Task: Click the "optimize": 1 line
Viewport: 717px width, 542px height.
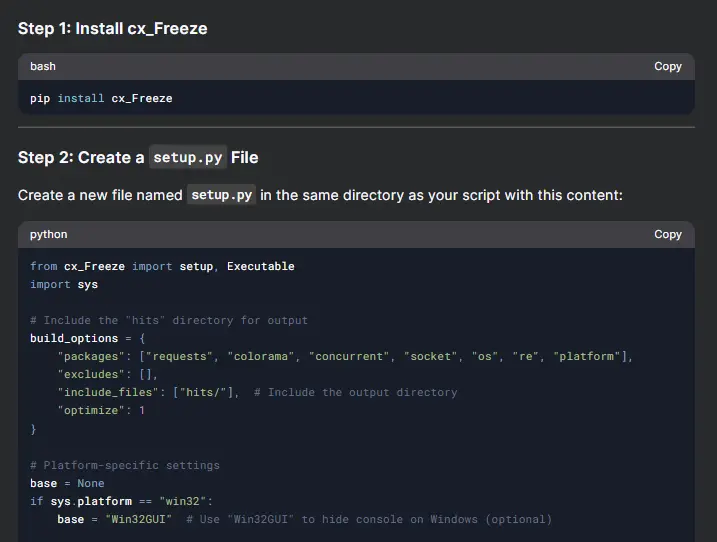Action: pyautogui.click(x=101, y=411)
